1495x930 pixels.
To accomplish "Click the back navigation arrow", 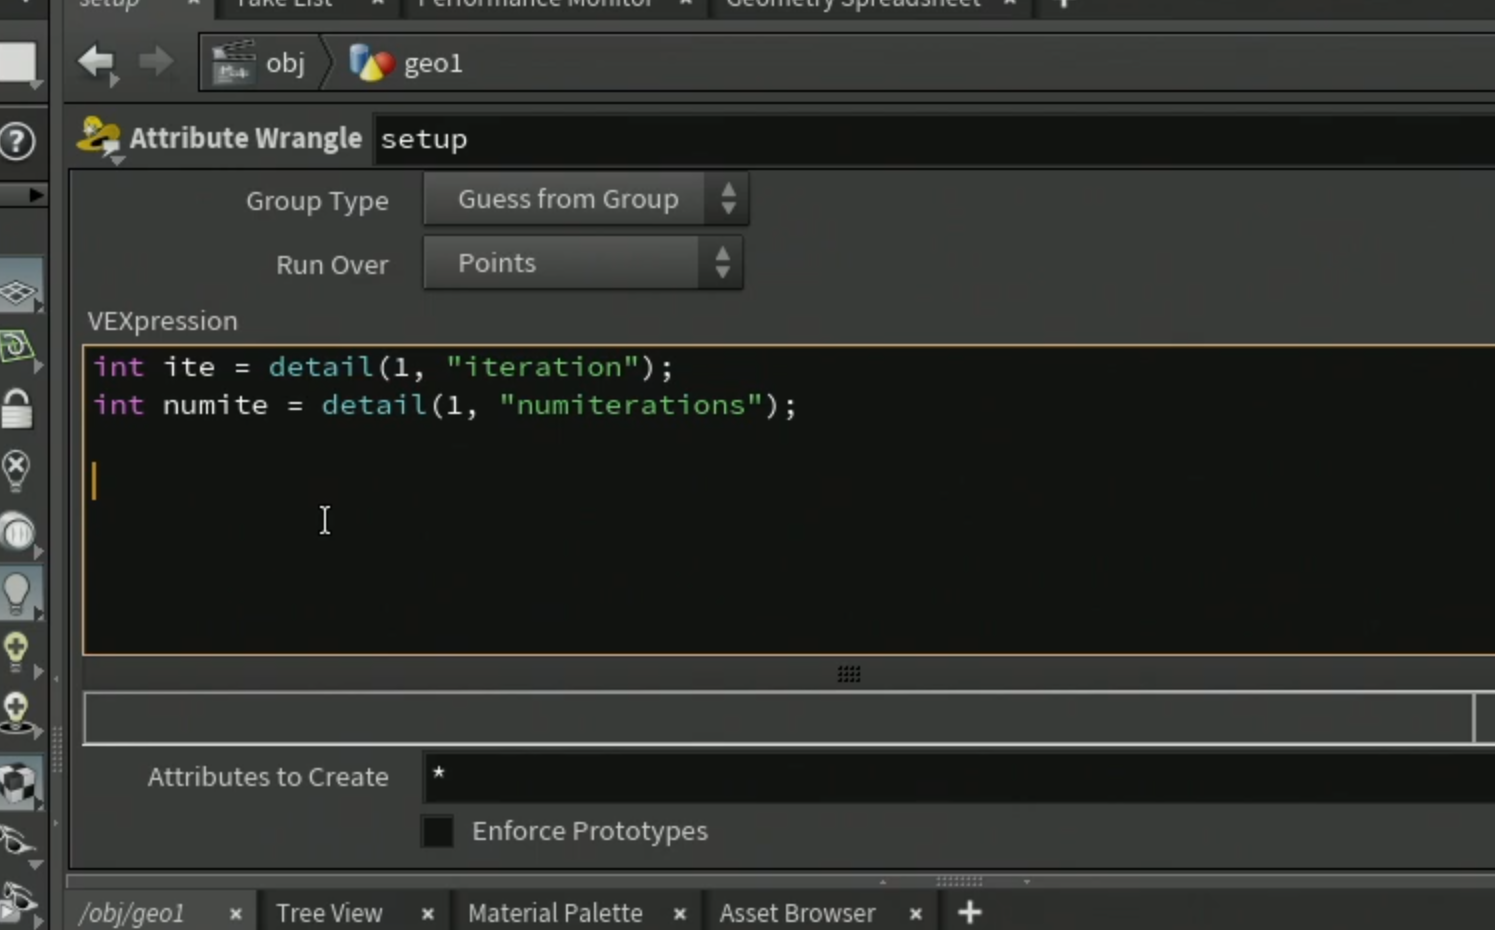I will pyautogui.click(x=98, y=63).
